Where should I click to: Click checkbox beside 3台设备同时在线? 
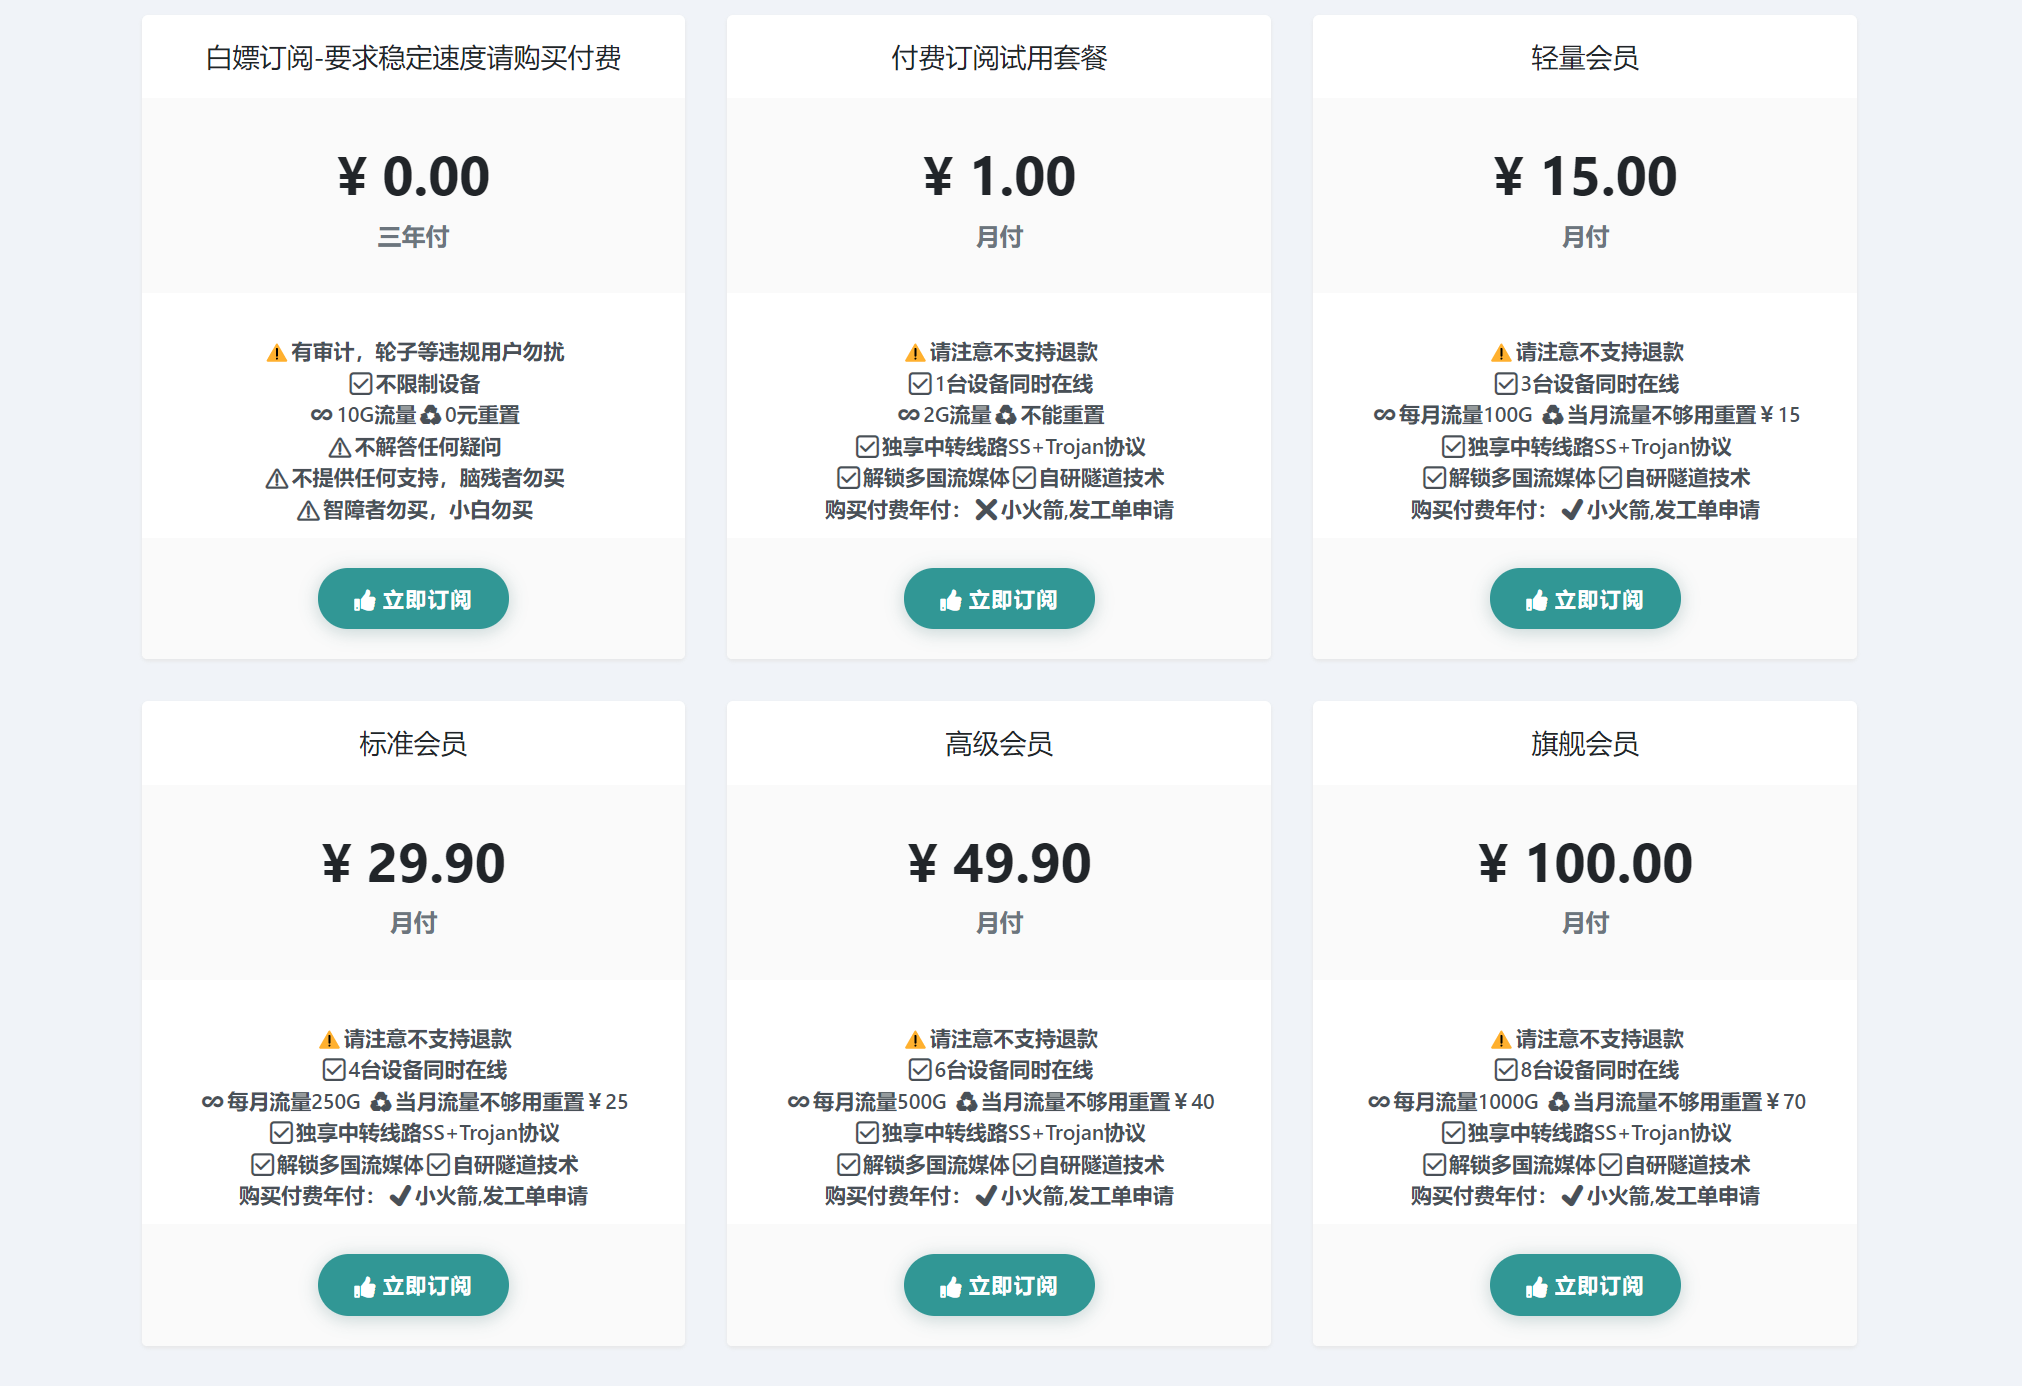pyautogui.click(x=1505, y=384)
